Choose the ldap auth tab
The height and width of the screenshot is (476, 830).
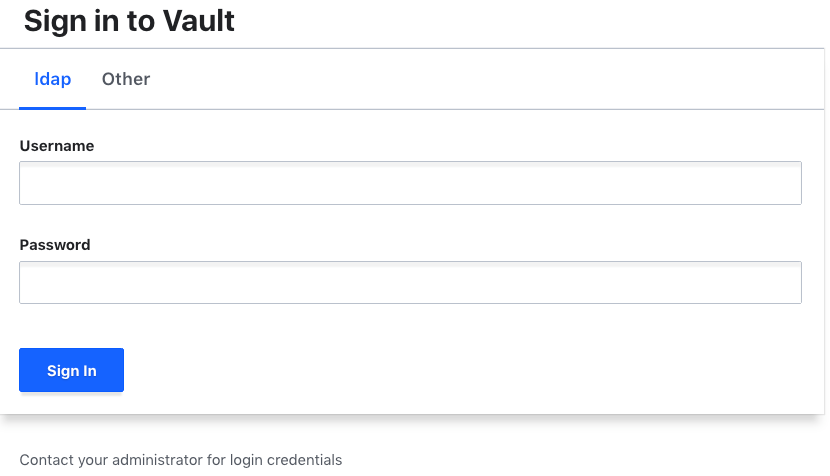[x=52, y=79]
